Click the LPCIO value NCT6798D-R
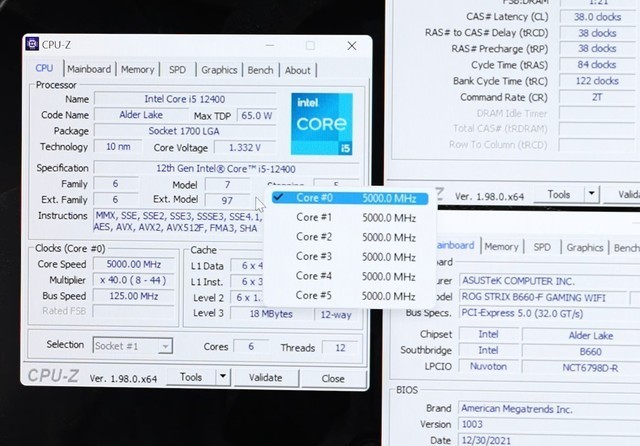This screenshot has height=446, width=640. [x=581, y=368]
